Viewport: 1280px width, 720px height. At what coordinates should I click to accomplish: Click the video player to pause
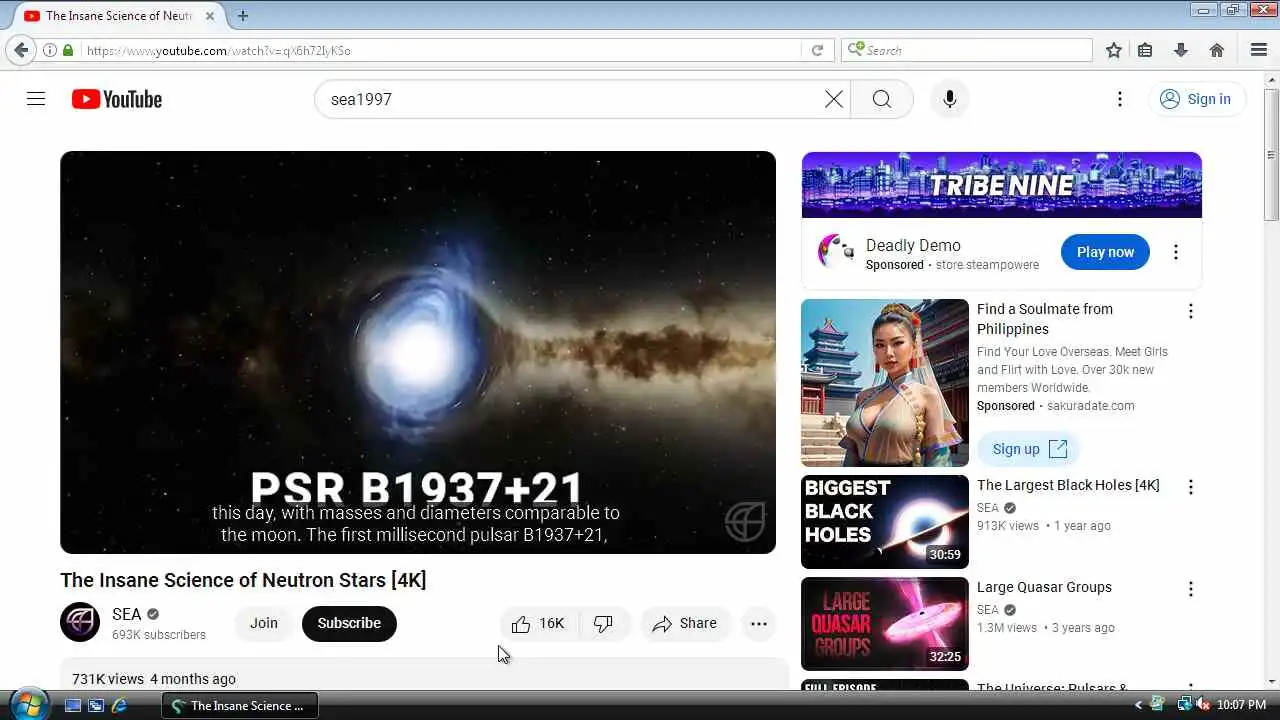point(418,352)
